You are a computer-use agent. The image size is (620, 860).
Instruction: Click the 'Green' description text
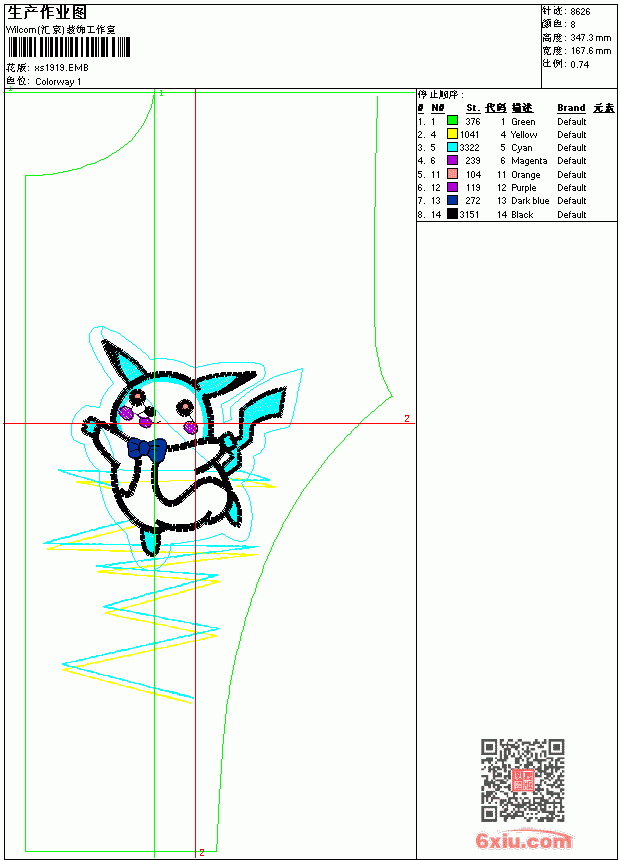[x=523, y=122]
